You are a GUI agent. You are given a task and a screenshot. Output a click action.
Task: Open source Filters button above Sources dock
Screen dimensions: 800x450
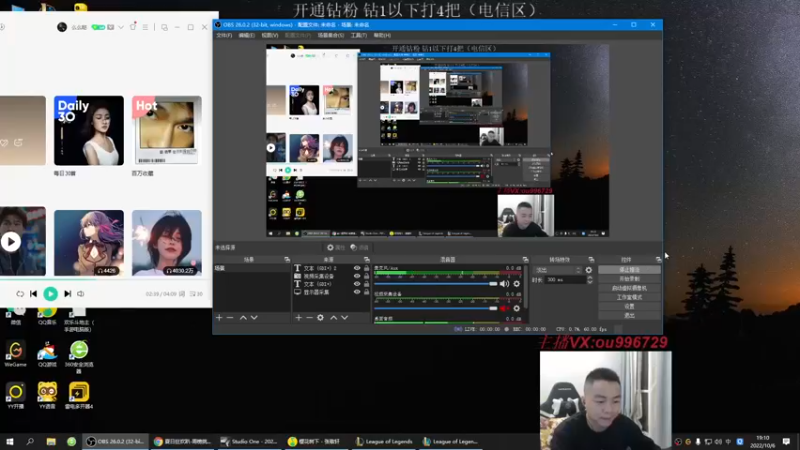click(x=360, y=247)
